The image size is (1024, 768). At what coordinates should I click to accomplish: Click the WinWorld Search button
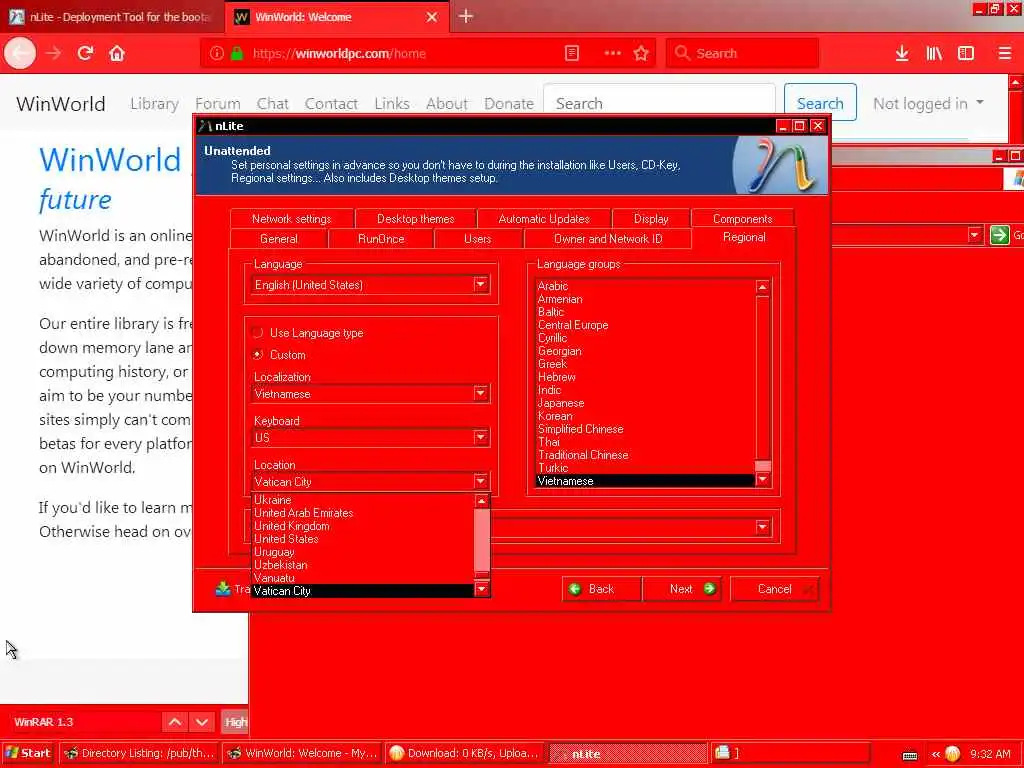coord(820,103)
